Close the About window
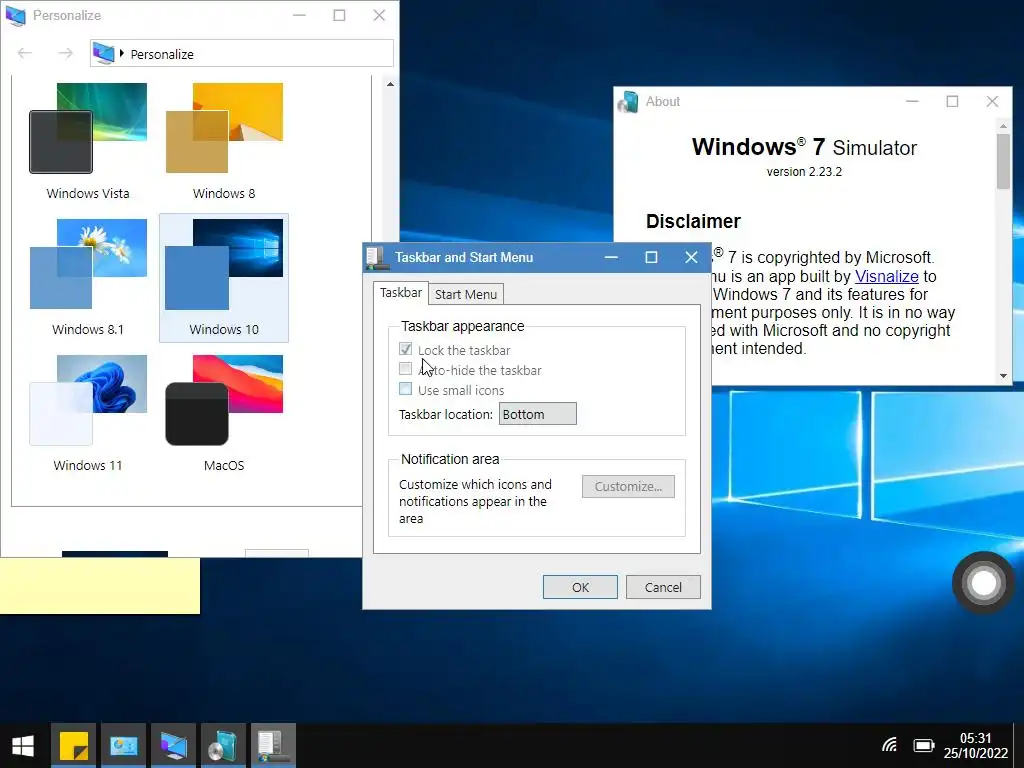 (992, 102)
